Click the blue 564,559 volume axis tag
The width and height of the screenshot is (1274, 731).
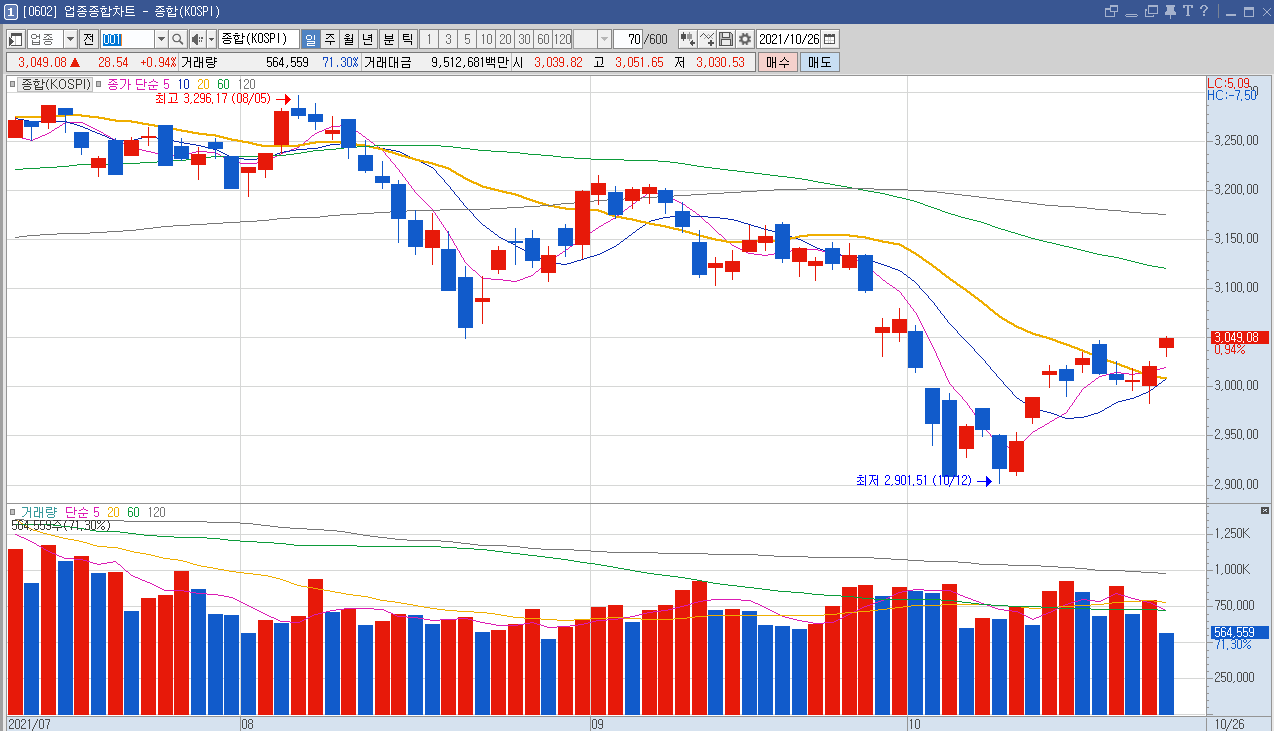click(1239, 632)
